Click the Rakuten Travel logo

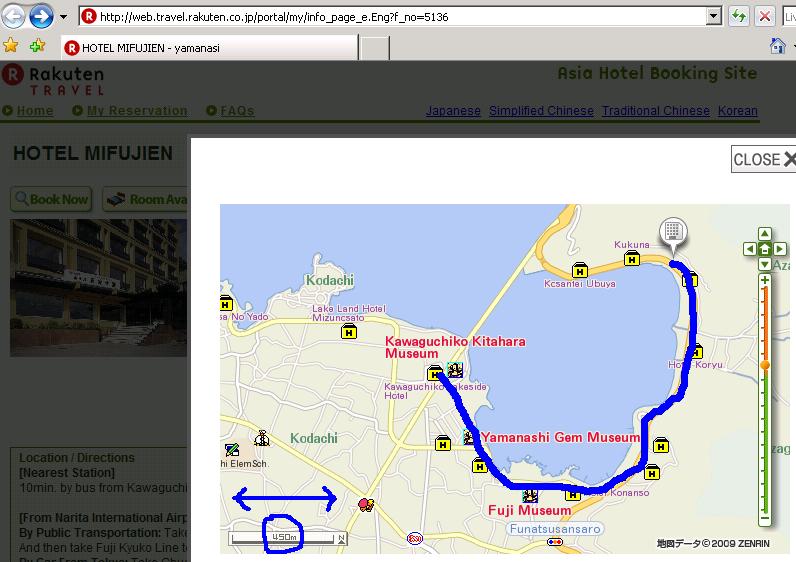coord(53,80)
